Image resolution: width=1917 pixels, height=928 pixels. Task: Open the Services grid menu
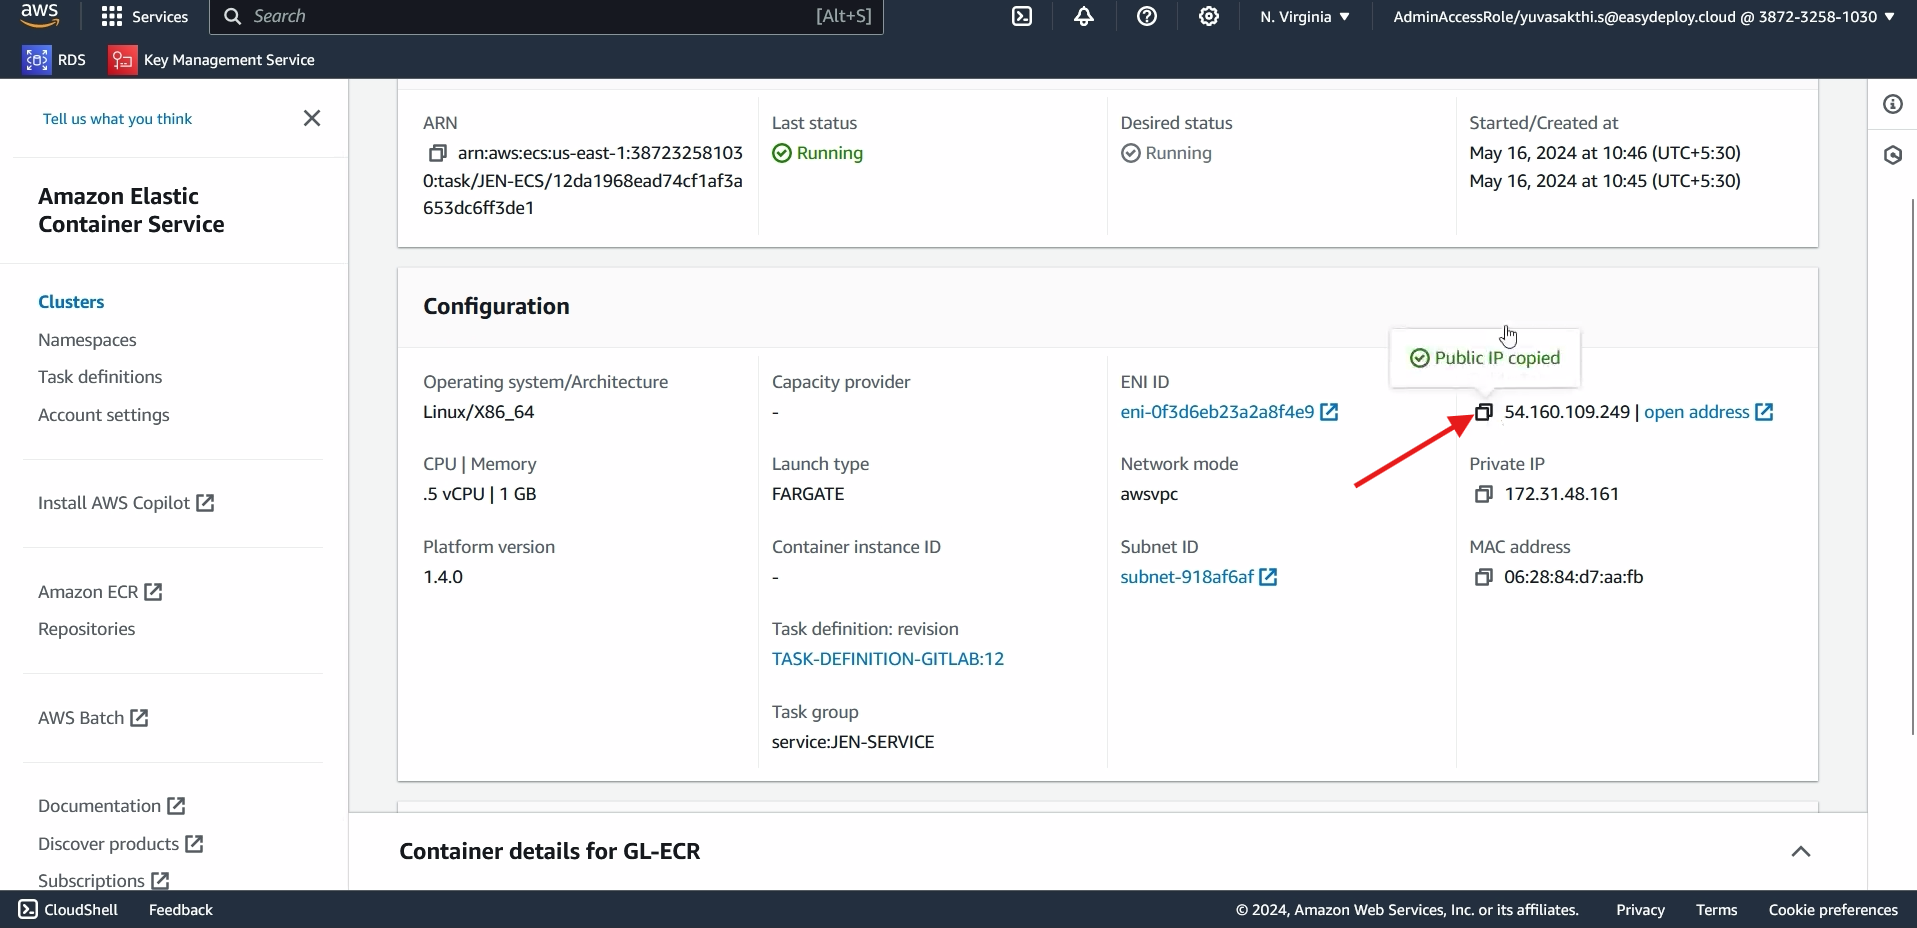tap(145, 17)
